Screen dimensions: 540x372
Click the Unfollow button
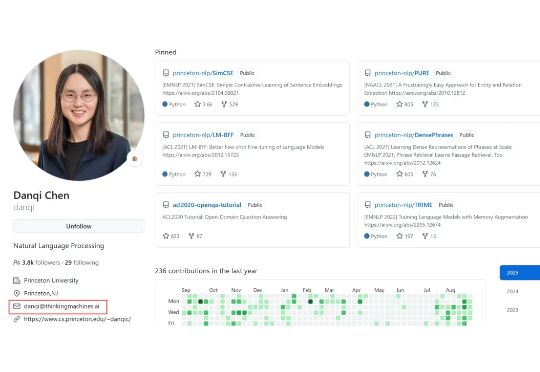click(x=79, y=226)
